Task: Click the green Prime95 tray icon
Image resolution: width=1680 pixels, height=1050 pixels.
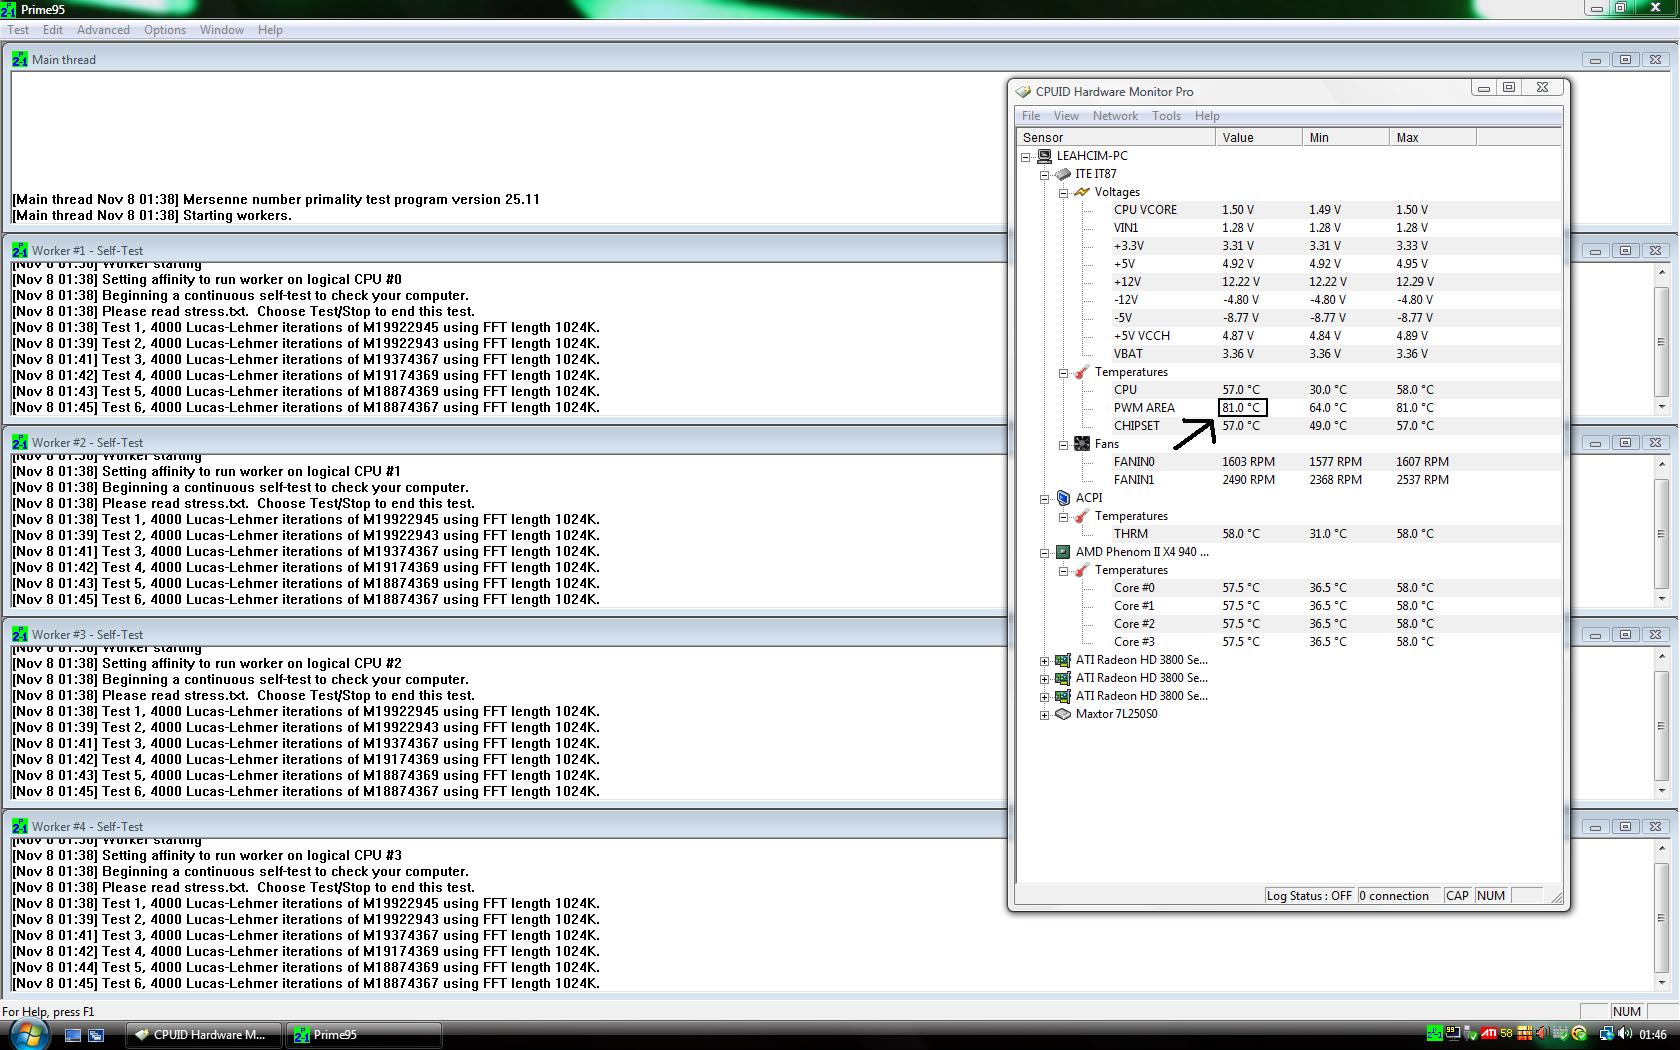Action: 1435,1033
